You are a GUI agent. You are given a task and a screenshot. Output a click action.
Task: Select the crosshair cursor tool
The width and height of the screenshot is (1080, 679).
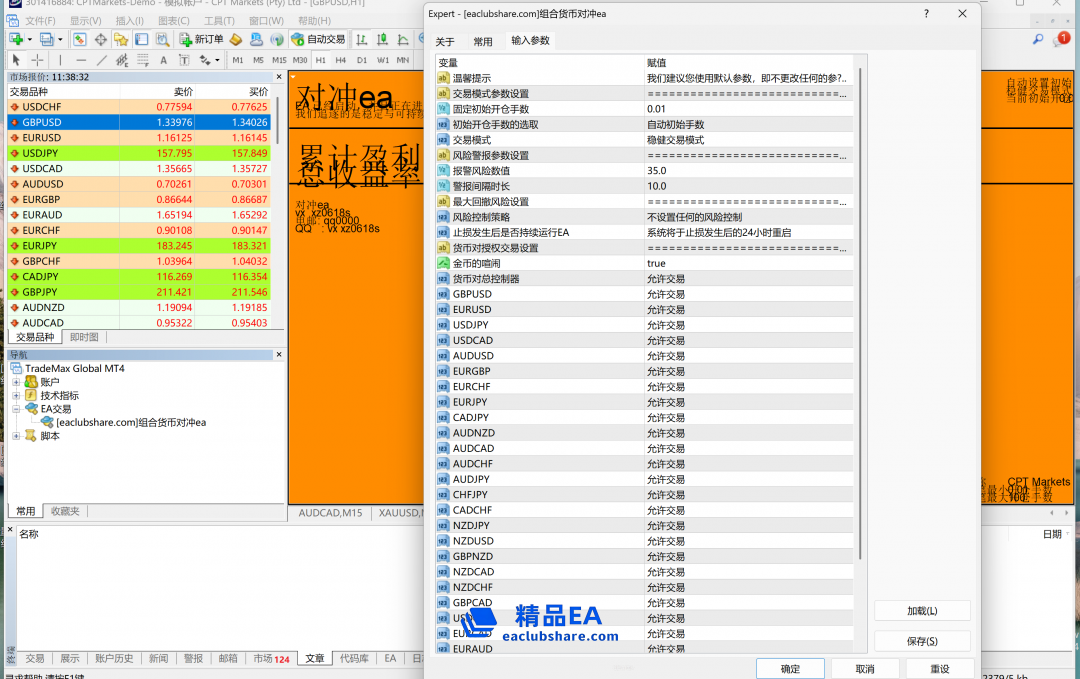37,60
